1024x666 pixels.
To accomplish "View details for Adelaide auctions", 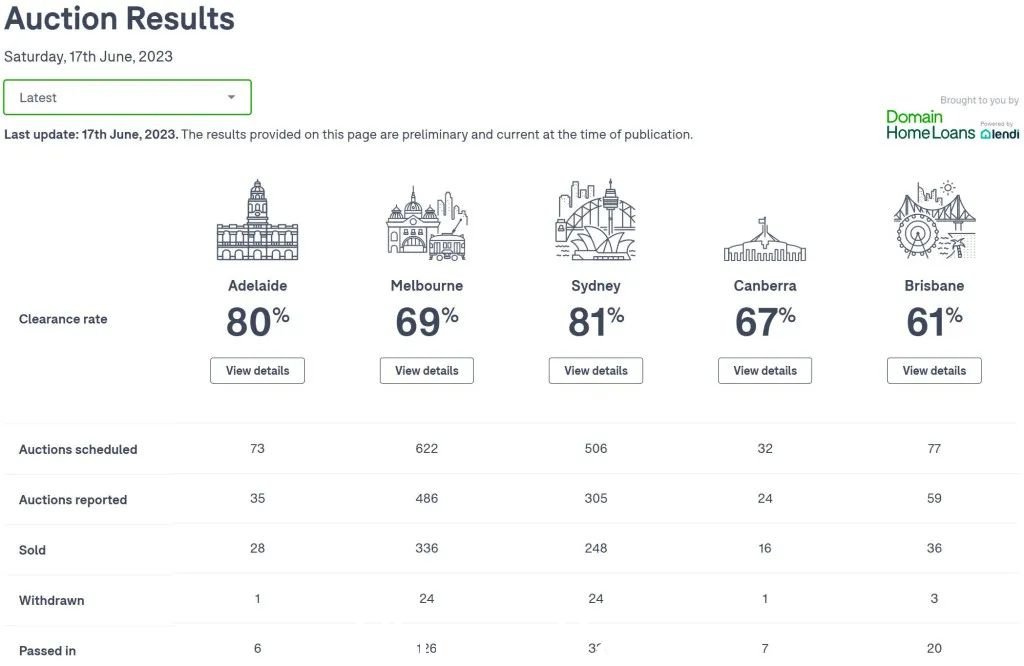I will [x=257, y=370].
